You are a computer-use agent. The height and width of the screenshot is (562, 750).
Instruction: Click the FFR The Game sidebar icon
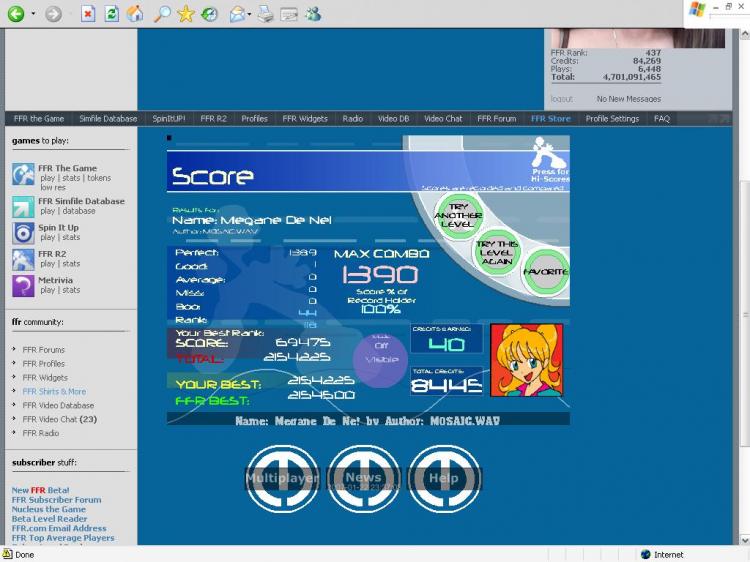tap(23, 174)
